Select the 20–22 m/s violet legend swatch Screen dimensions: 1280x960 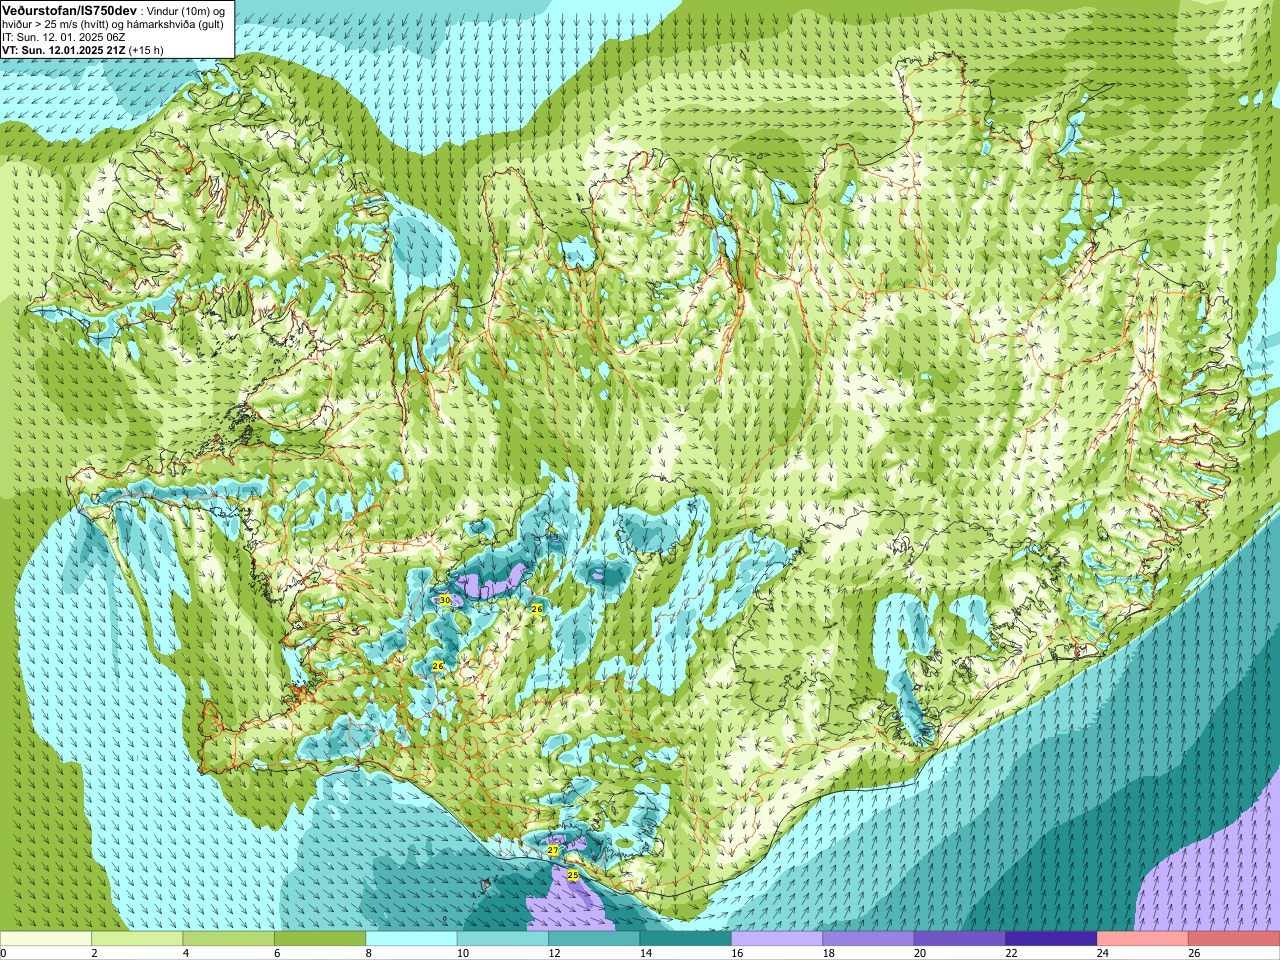960,939
